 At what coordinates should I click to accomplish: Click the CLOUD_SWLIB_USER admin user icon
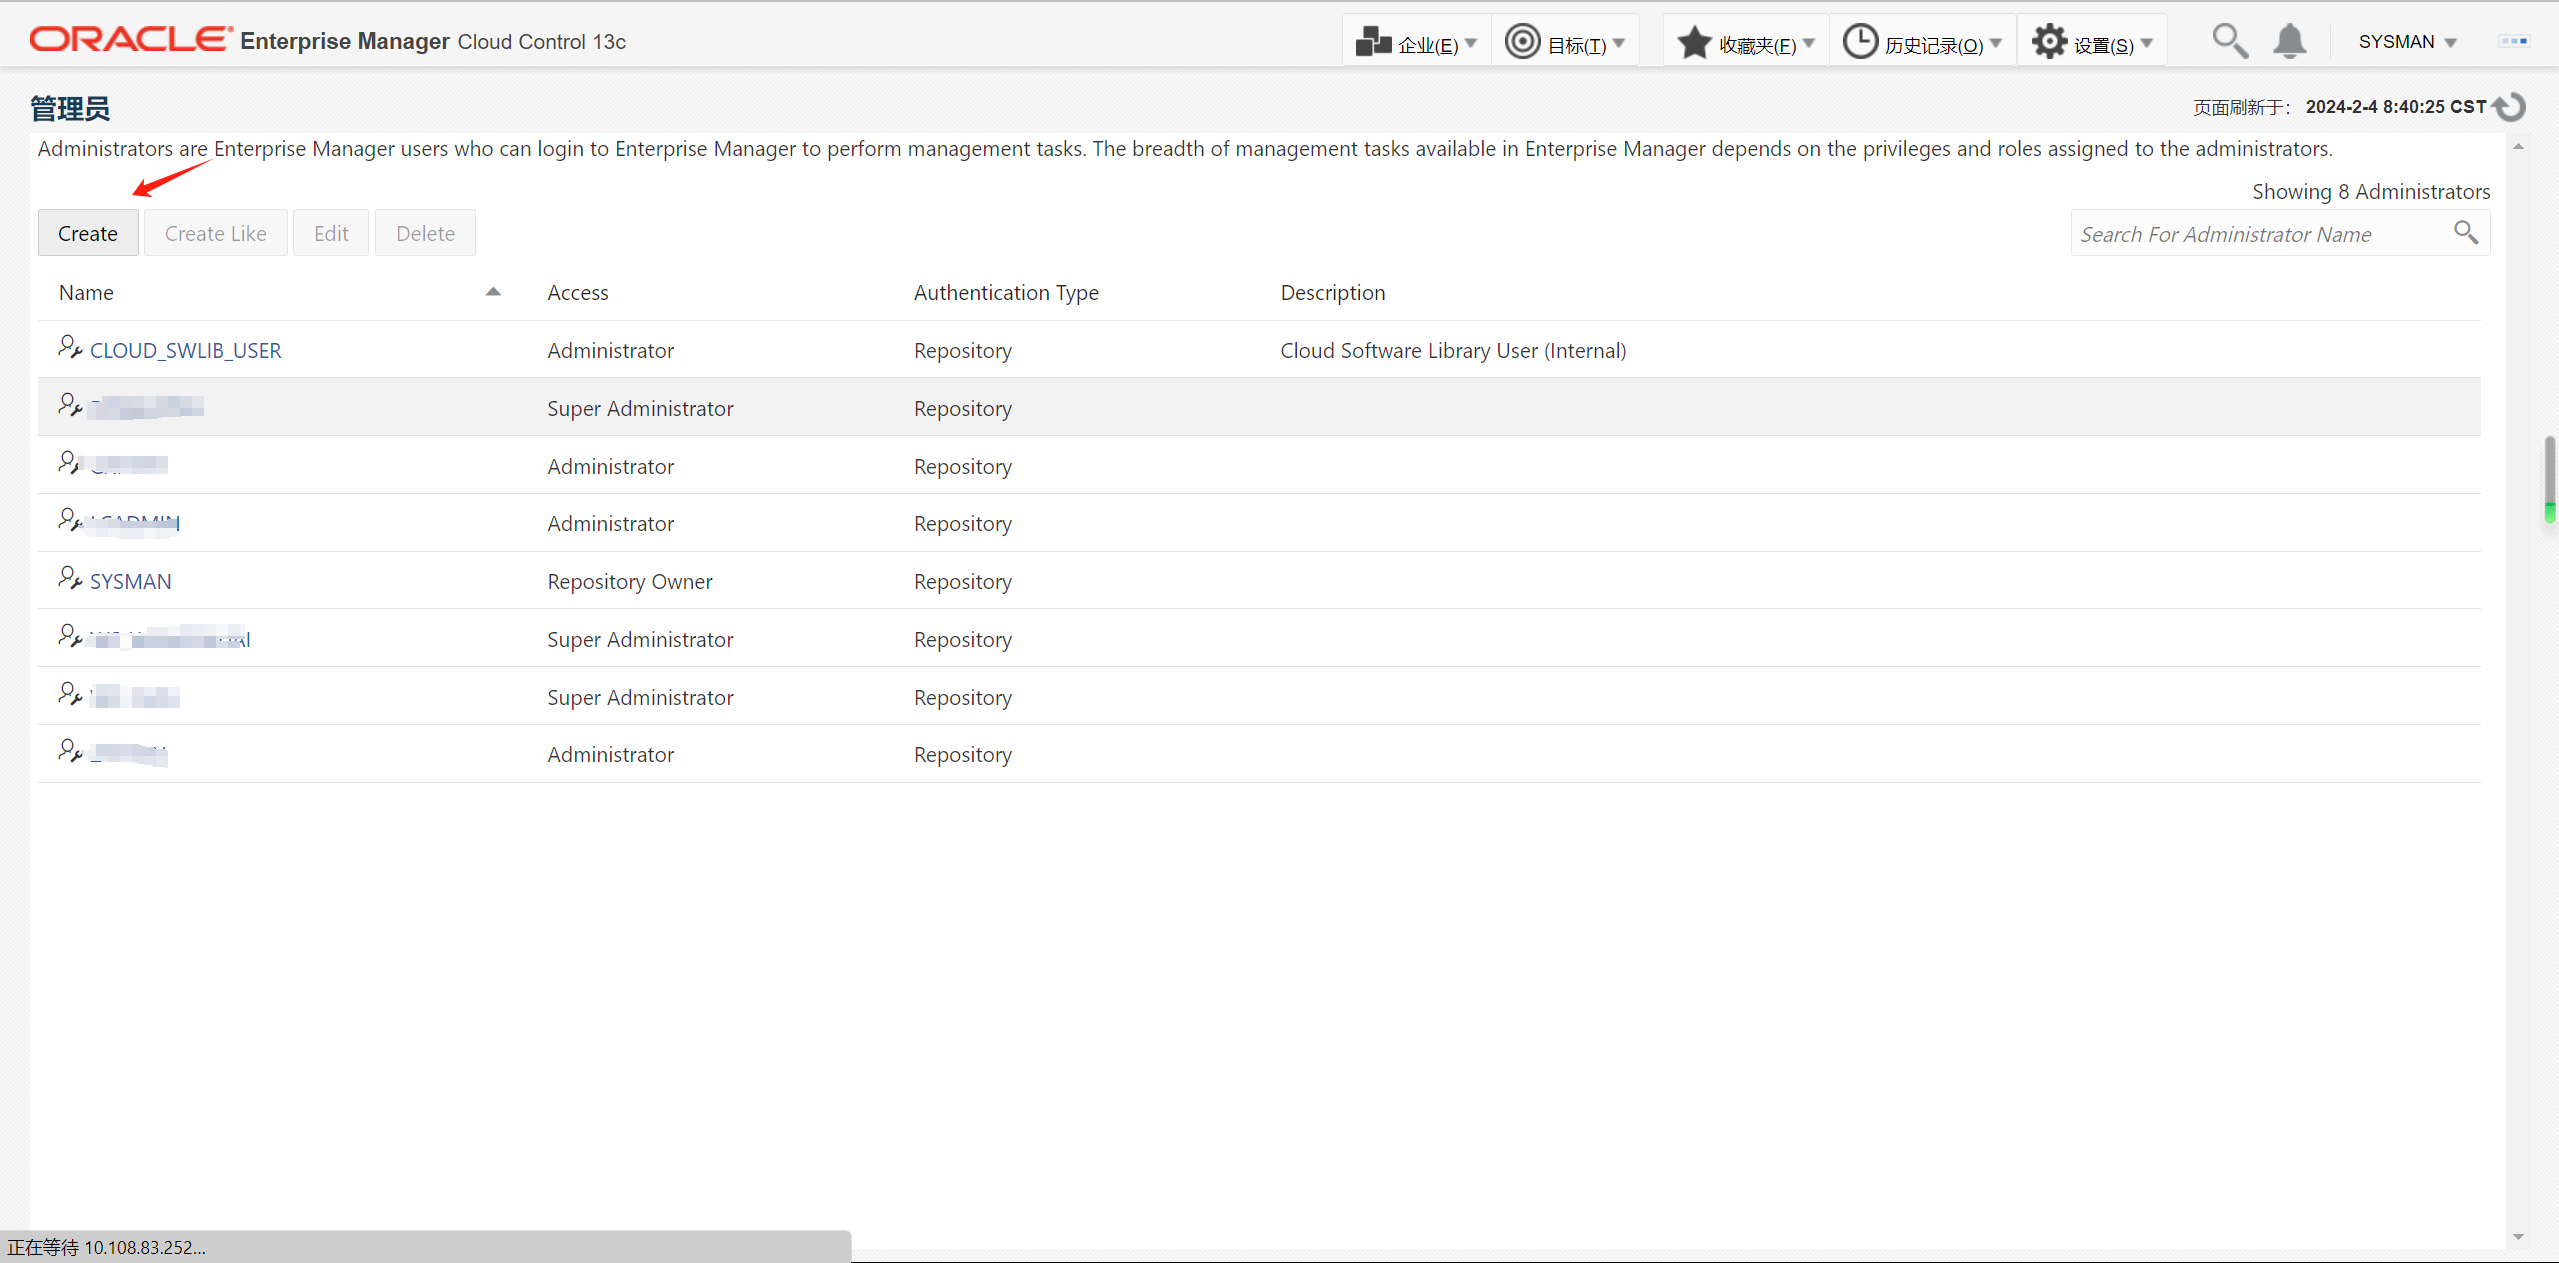pos(69,348)
